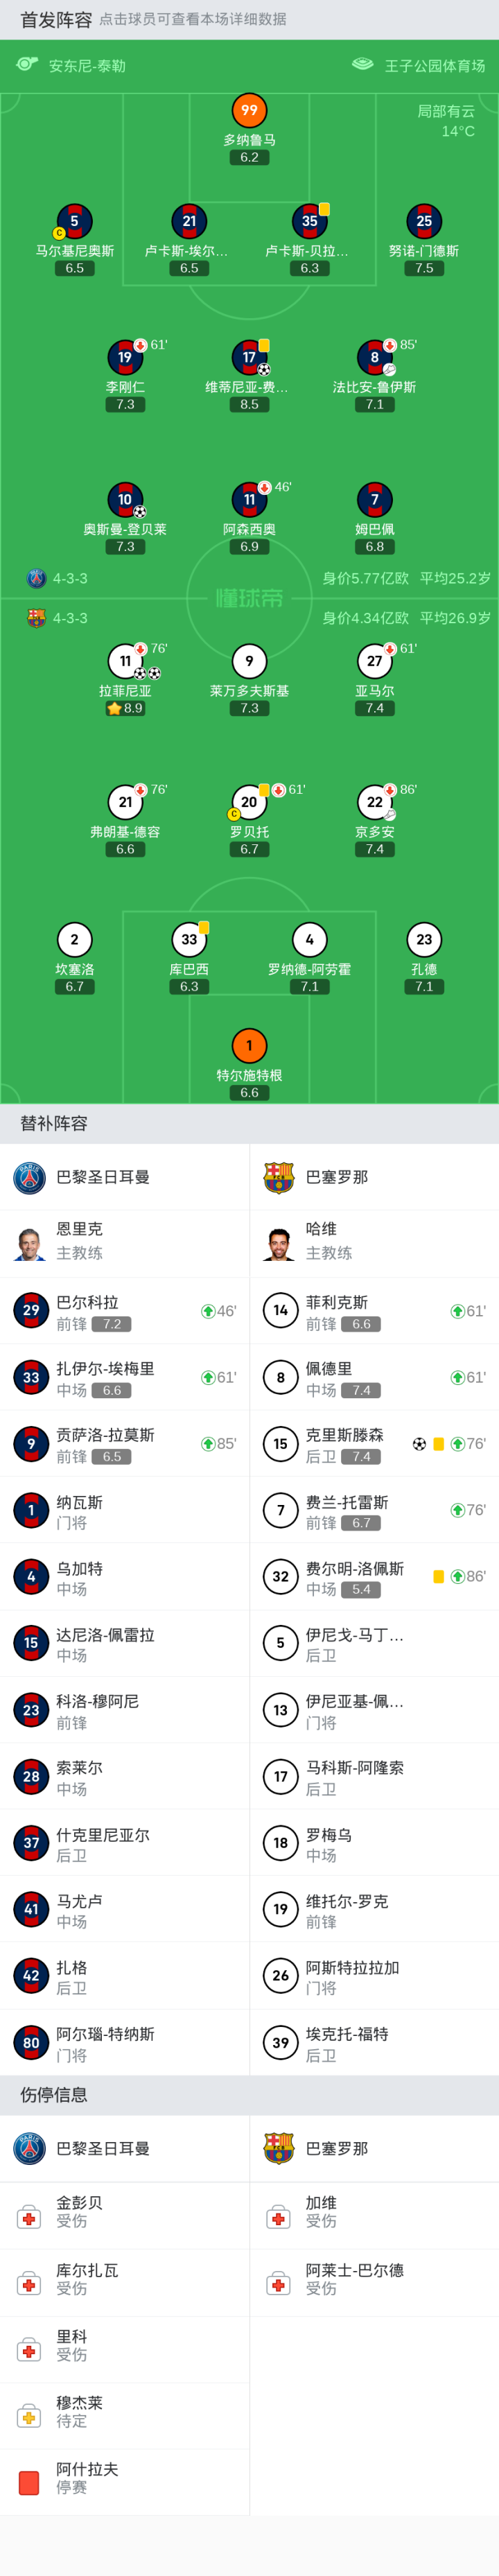Tap the Barcelona crest in the 伤停信息 section
The image size is (499, 2576).
pyautogui.click(x=279, y=2148)
